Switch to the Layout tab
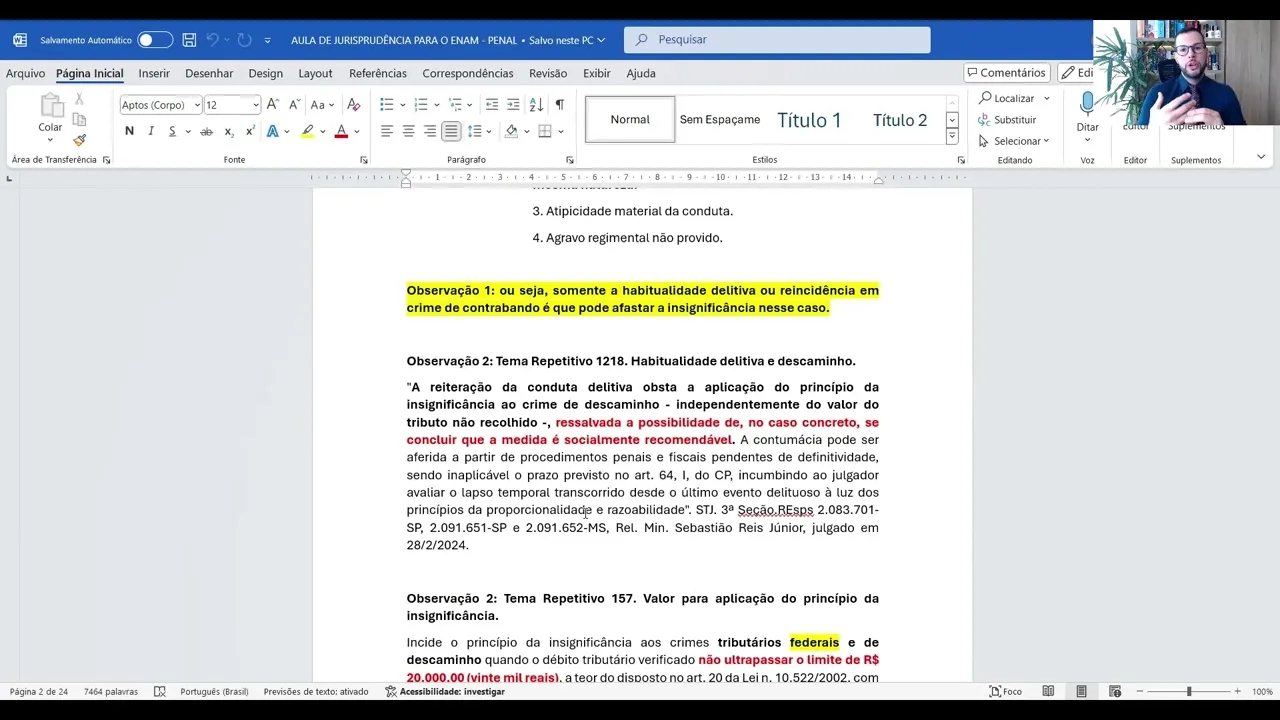1280x720 pixels. pyautogui.click(x=315, y=73)
